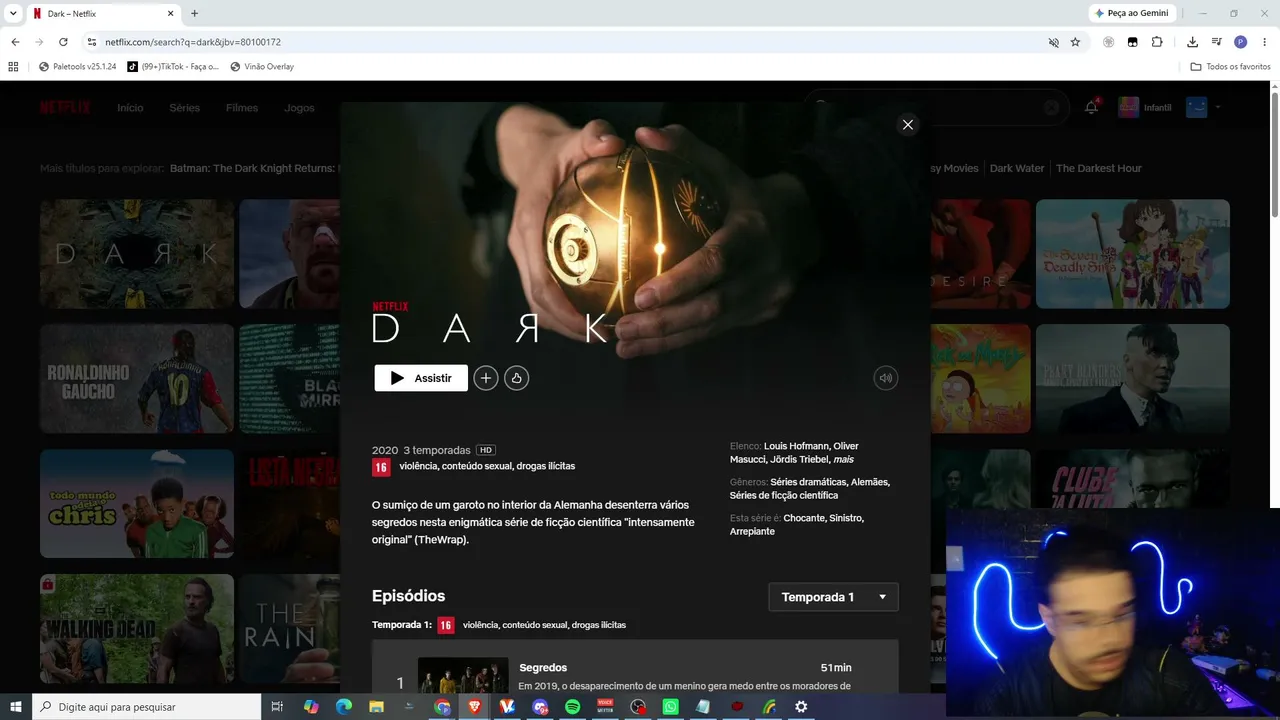Open the Paletools v25.1.24 bookmark
Image resolution: width=1280 pixels, height=720 pixels.
pos(77,67)
